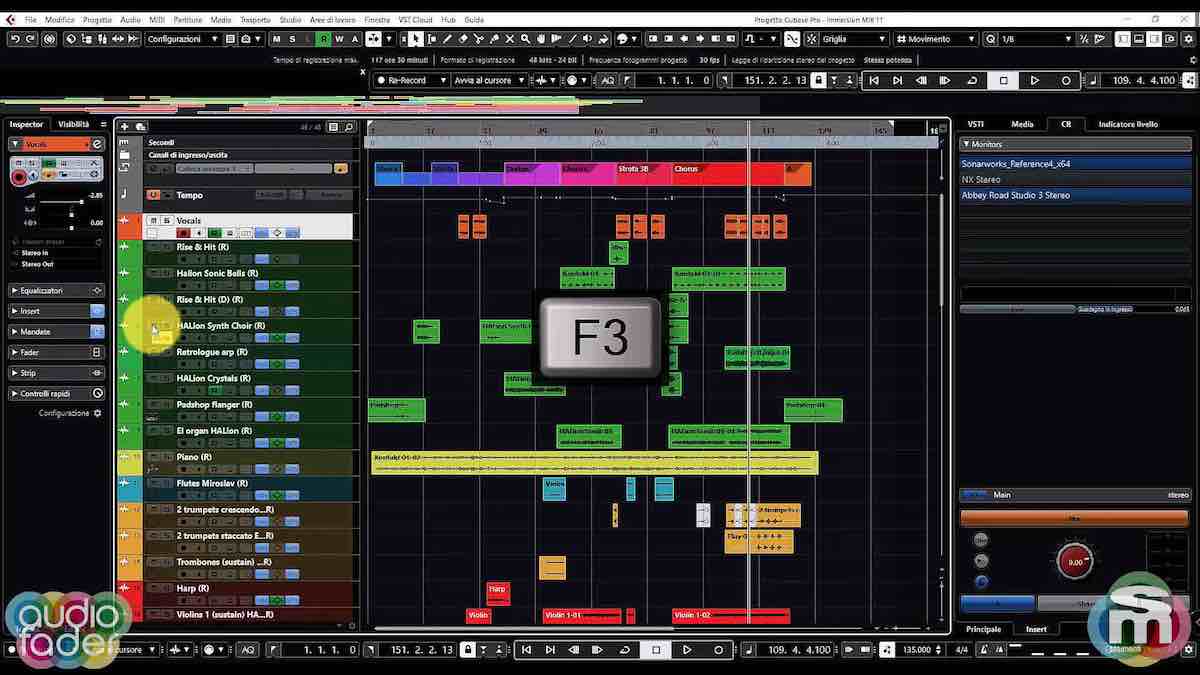Select the Zoom magnifying glass tool
This screenshot has width=1200, height=675.
click(524, 38)
